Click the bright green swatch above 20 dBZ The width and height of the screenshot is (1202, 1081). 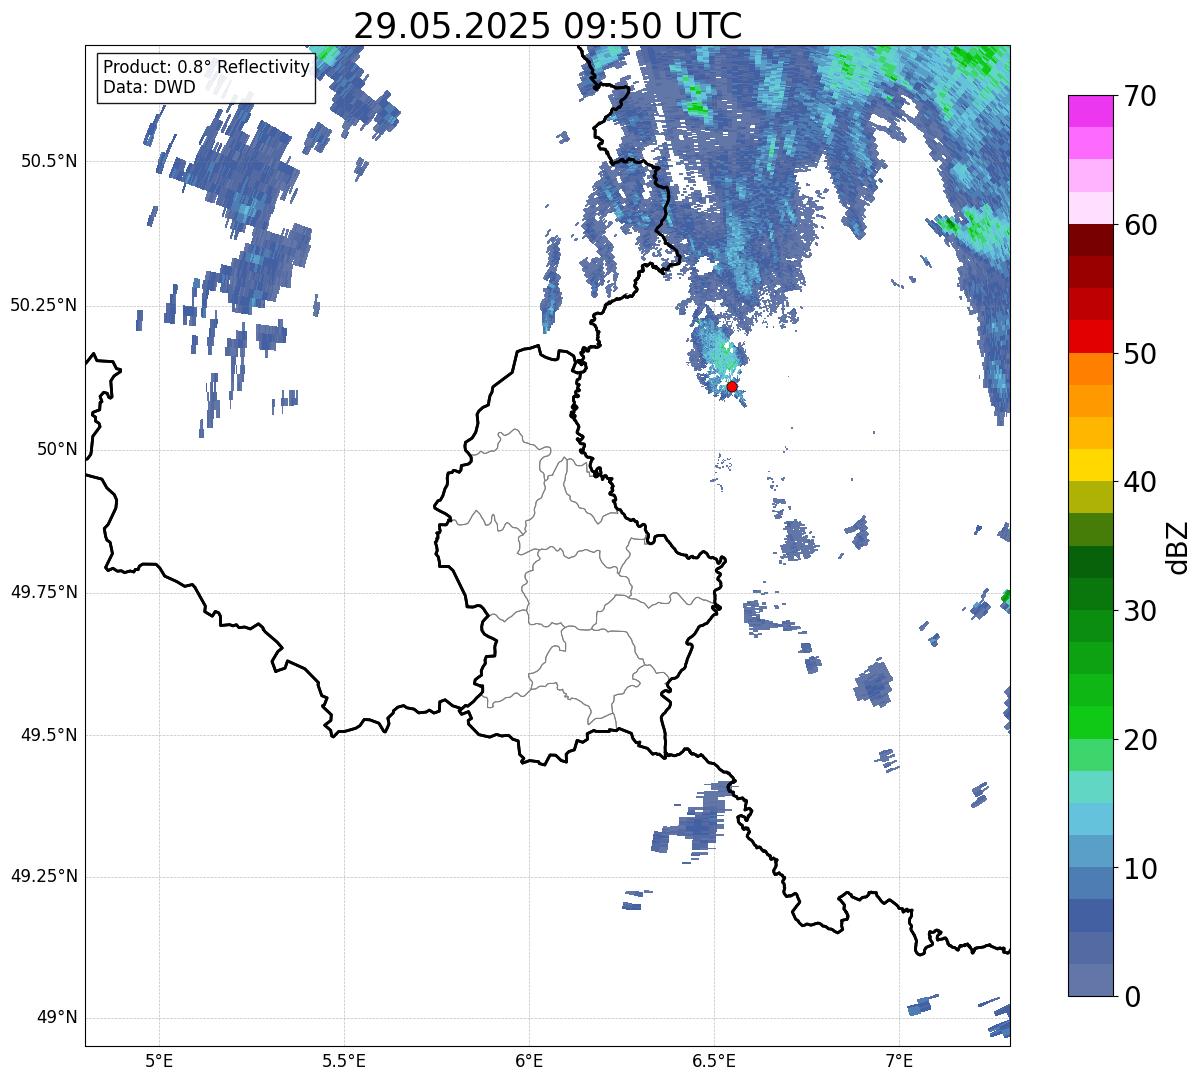pos(1090,722)
